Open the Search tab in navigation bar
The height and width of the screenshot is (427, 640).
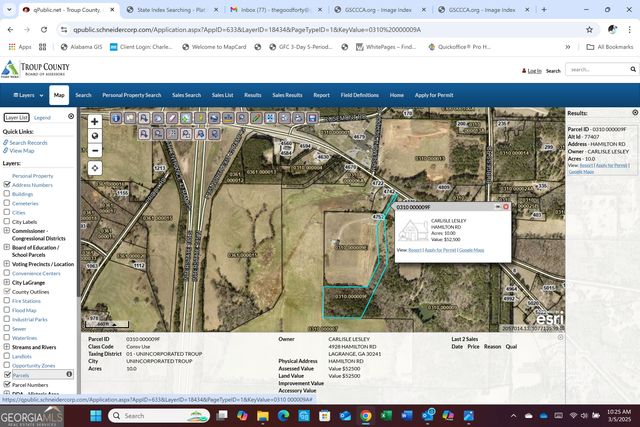click(x=83, y=95)
